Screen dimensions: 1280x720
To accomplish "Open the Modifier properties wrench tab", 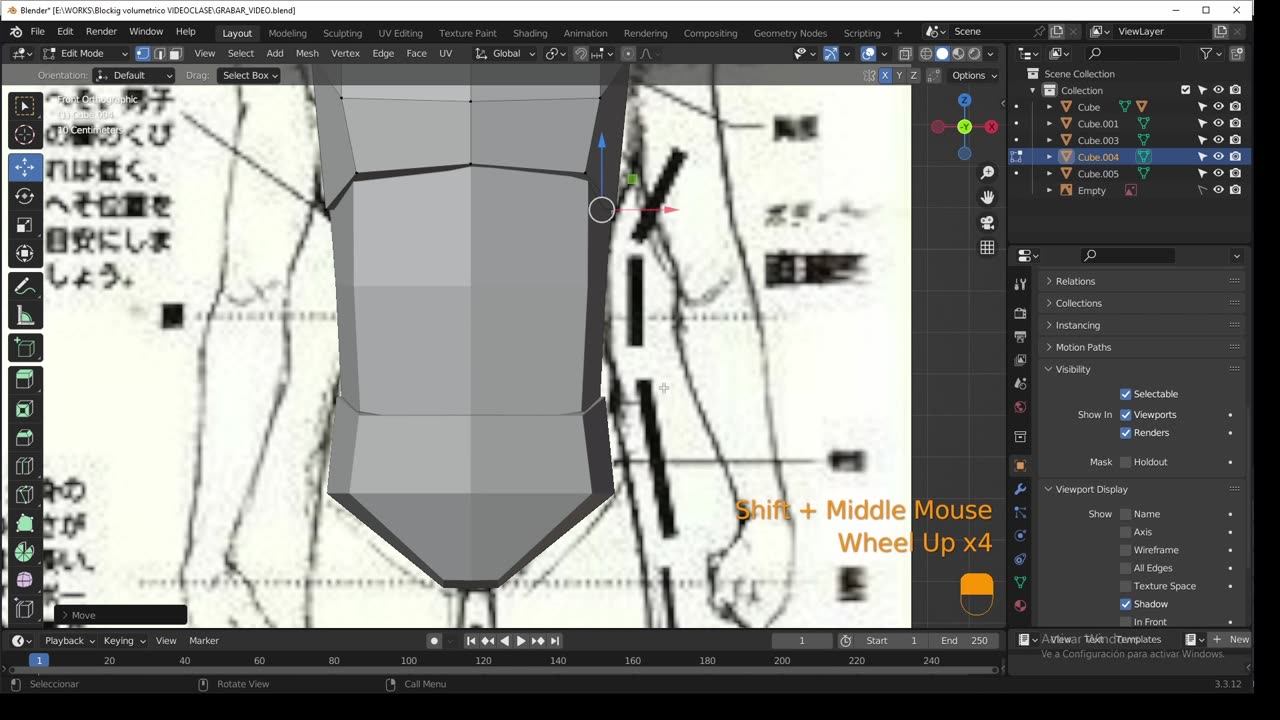I will point(1020,489).
